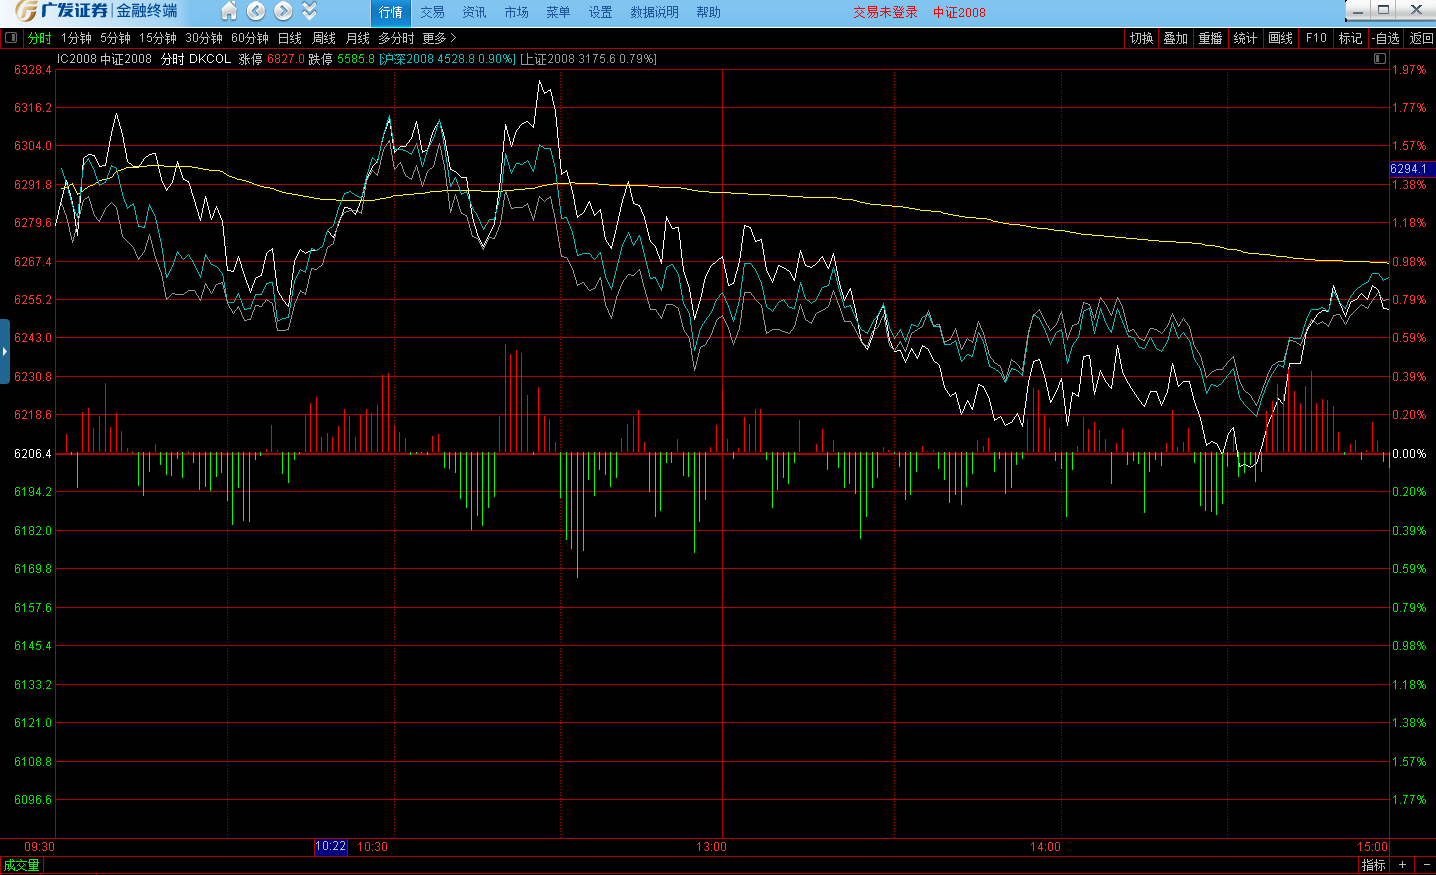Screen dimensions: 1436x875
Task: Click the 上证2008 3175.6 0.79% overlay label
Action: [x=588, y=59]
